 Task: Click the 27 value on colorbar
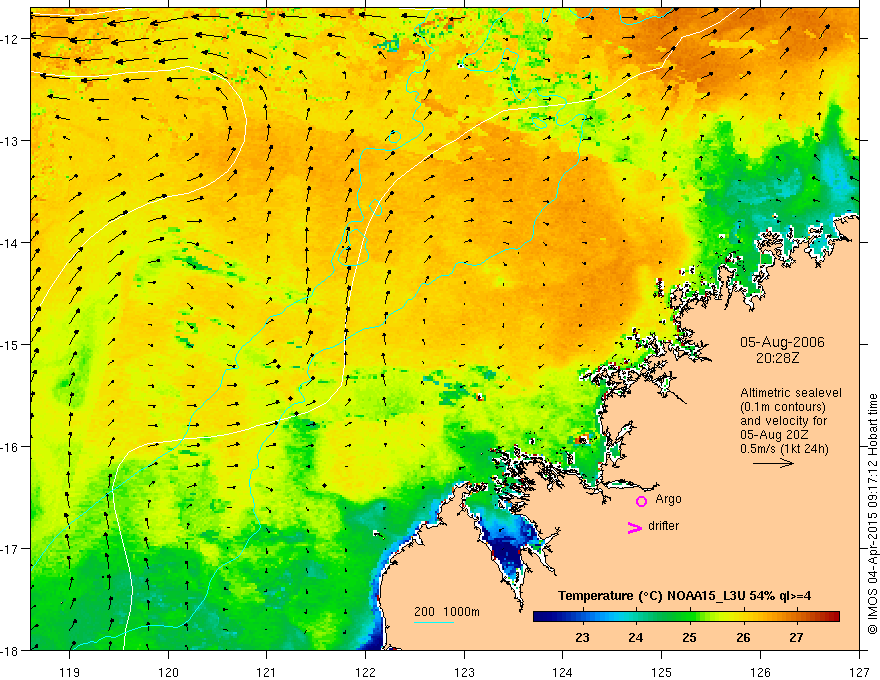click(x=796, y=637)
